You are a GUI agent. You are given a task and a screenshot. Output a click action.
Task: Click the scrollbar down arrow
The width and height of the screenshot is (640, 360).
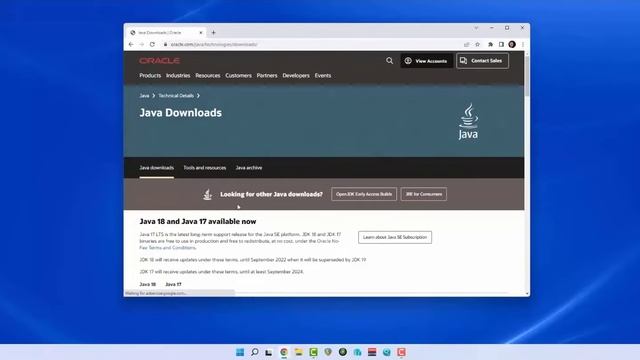527,293
